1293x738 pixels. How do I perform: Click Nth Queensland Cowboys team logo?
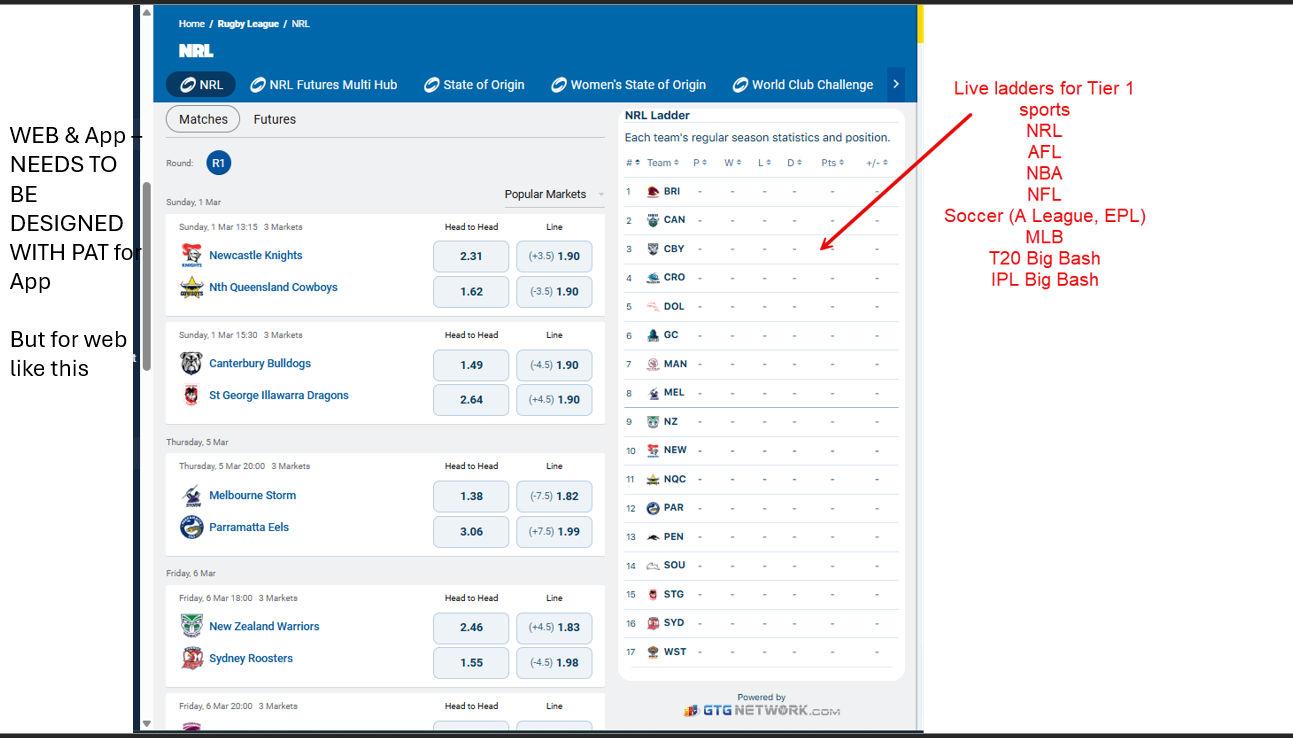tap(191, 288)
